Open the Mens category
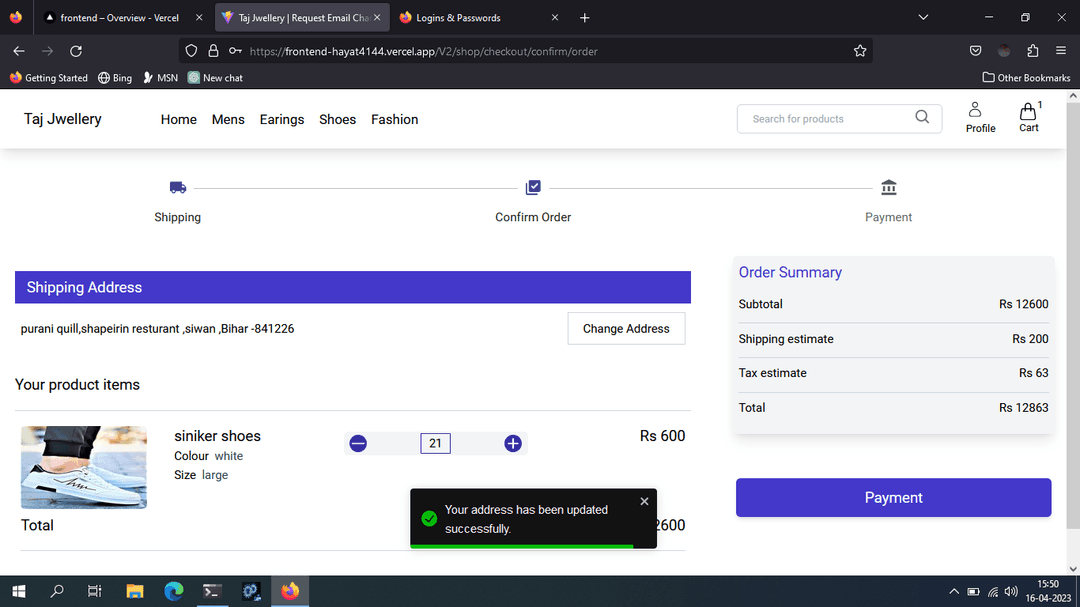This screenshot has height=607, width=1080. pos(228,119)
